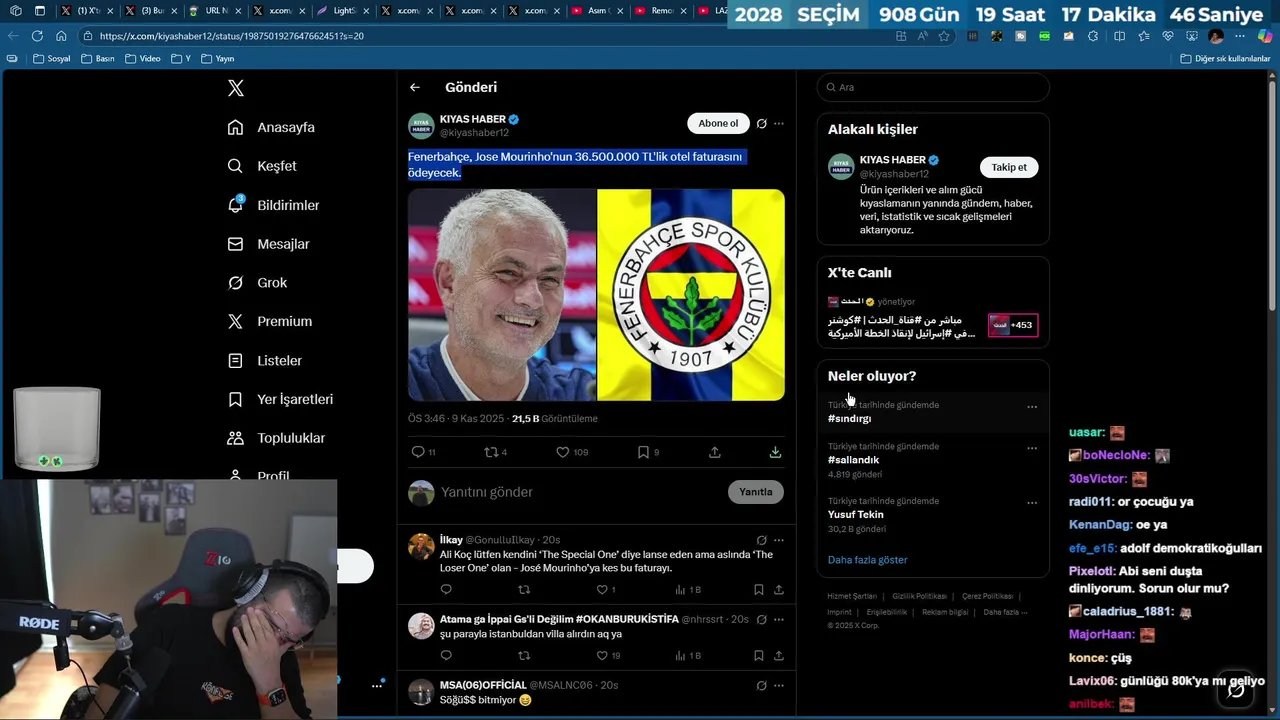This screenshot has width=1280, height=720.
Task: Click Grok icon on MSA(06)OFFİCİAL reply
Action: point(761,685)
